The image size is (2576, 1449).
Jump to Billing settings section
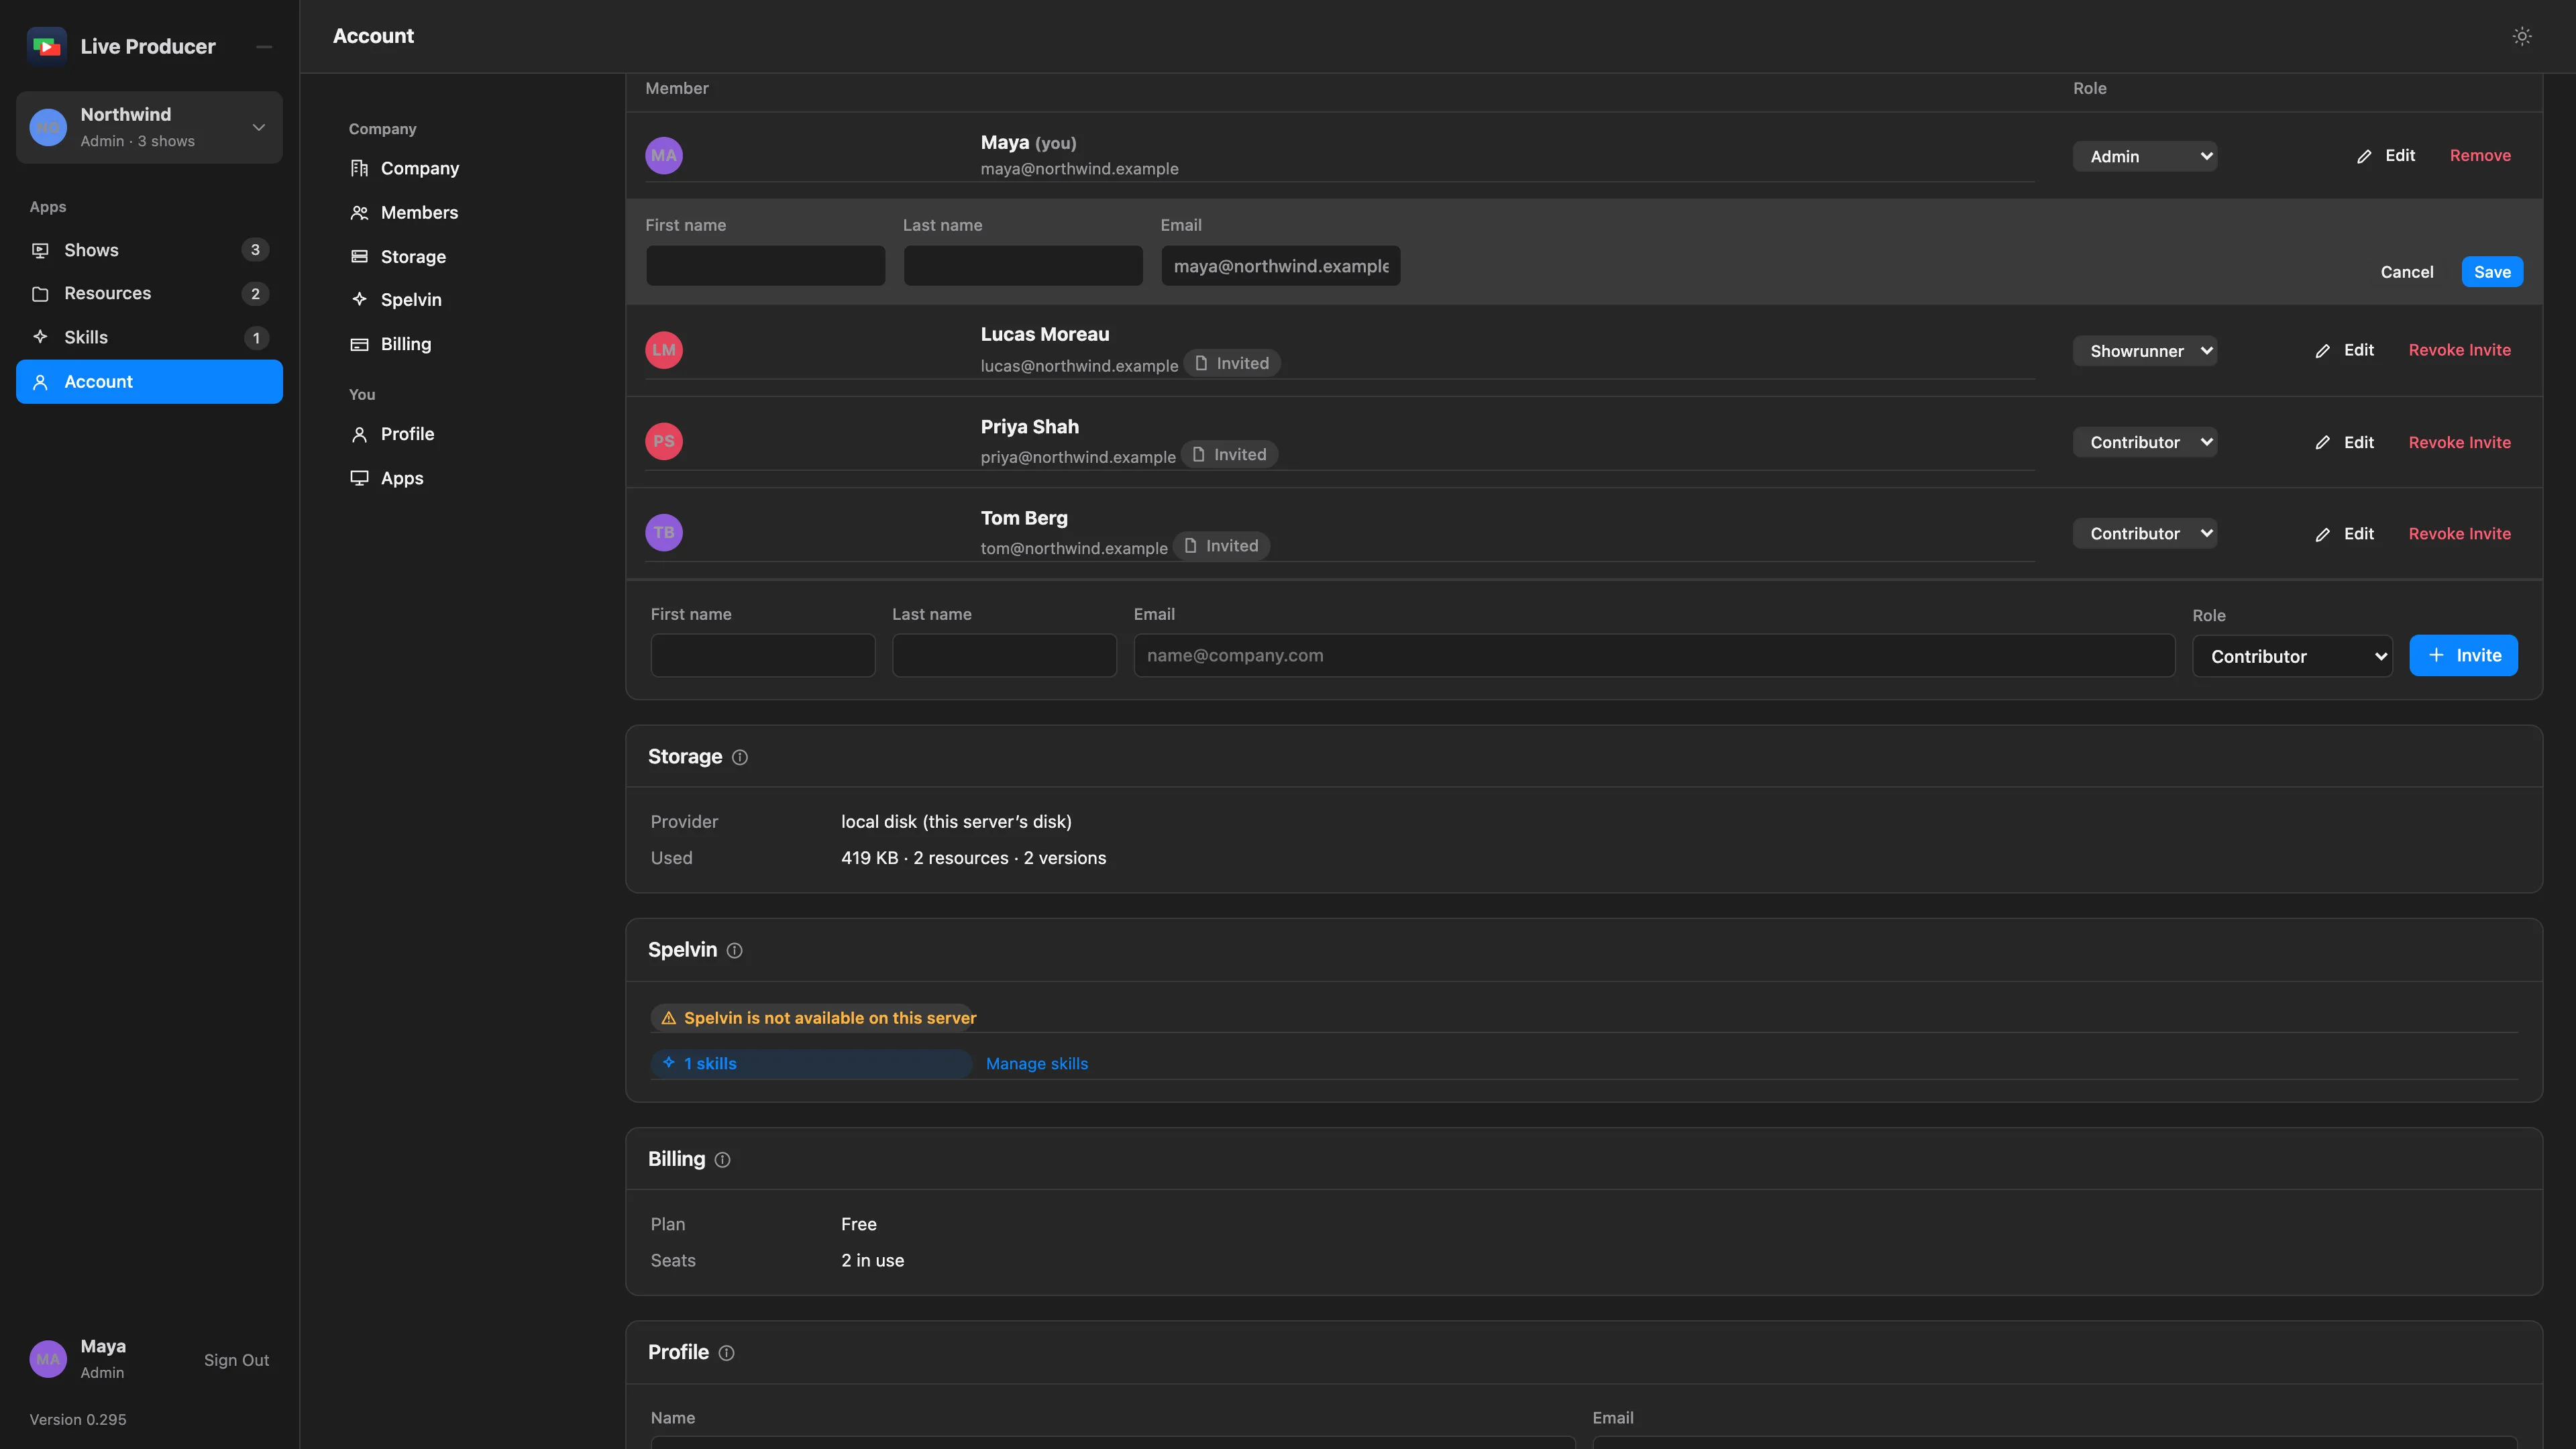coord(391,344)
